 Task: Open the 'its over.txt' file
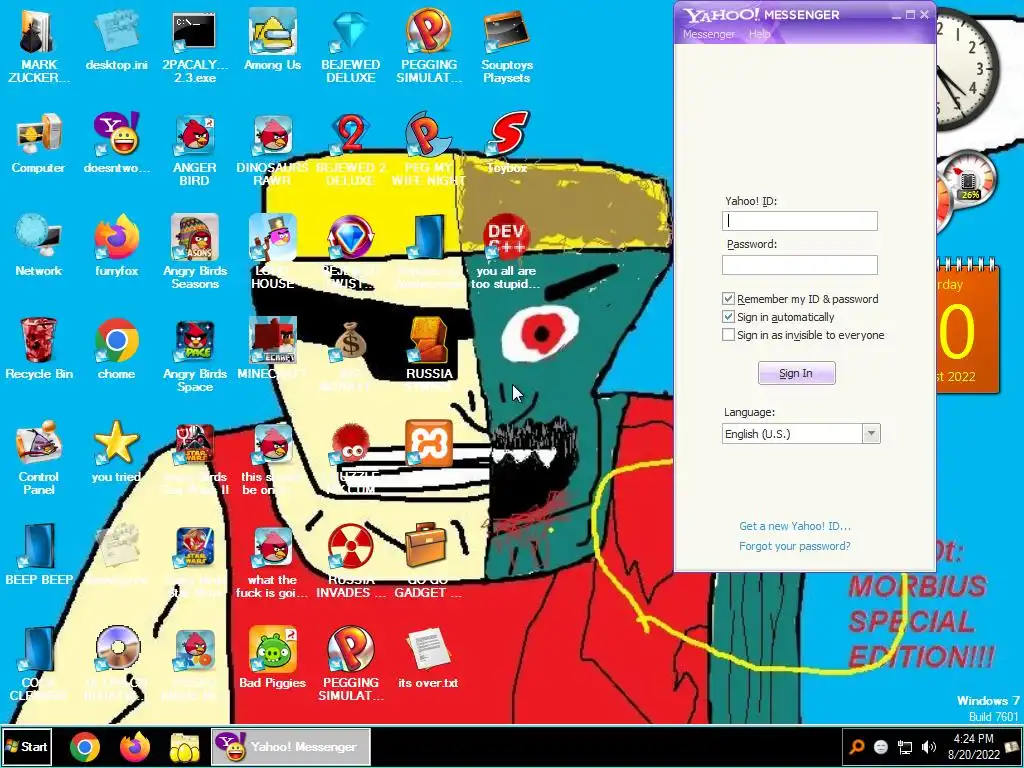click(428, 656)
